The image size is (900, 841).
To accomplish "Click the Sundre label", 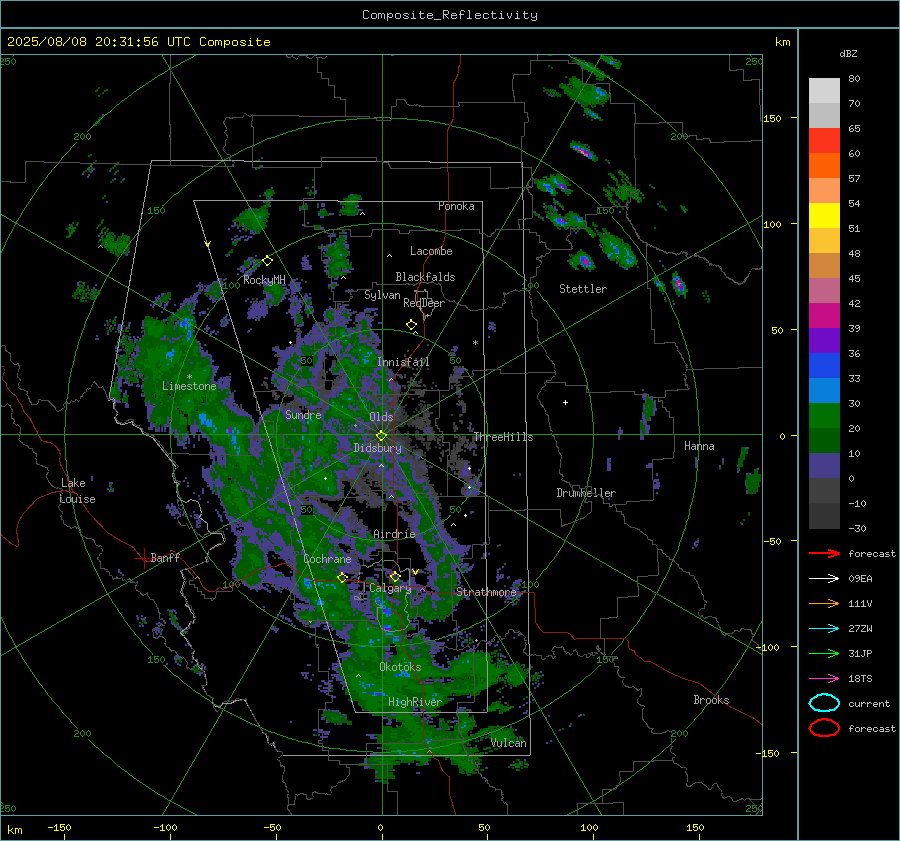I will [303, 415].
